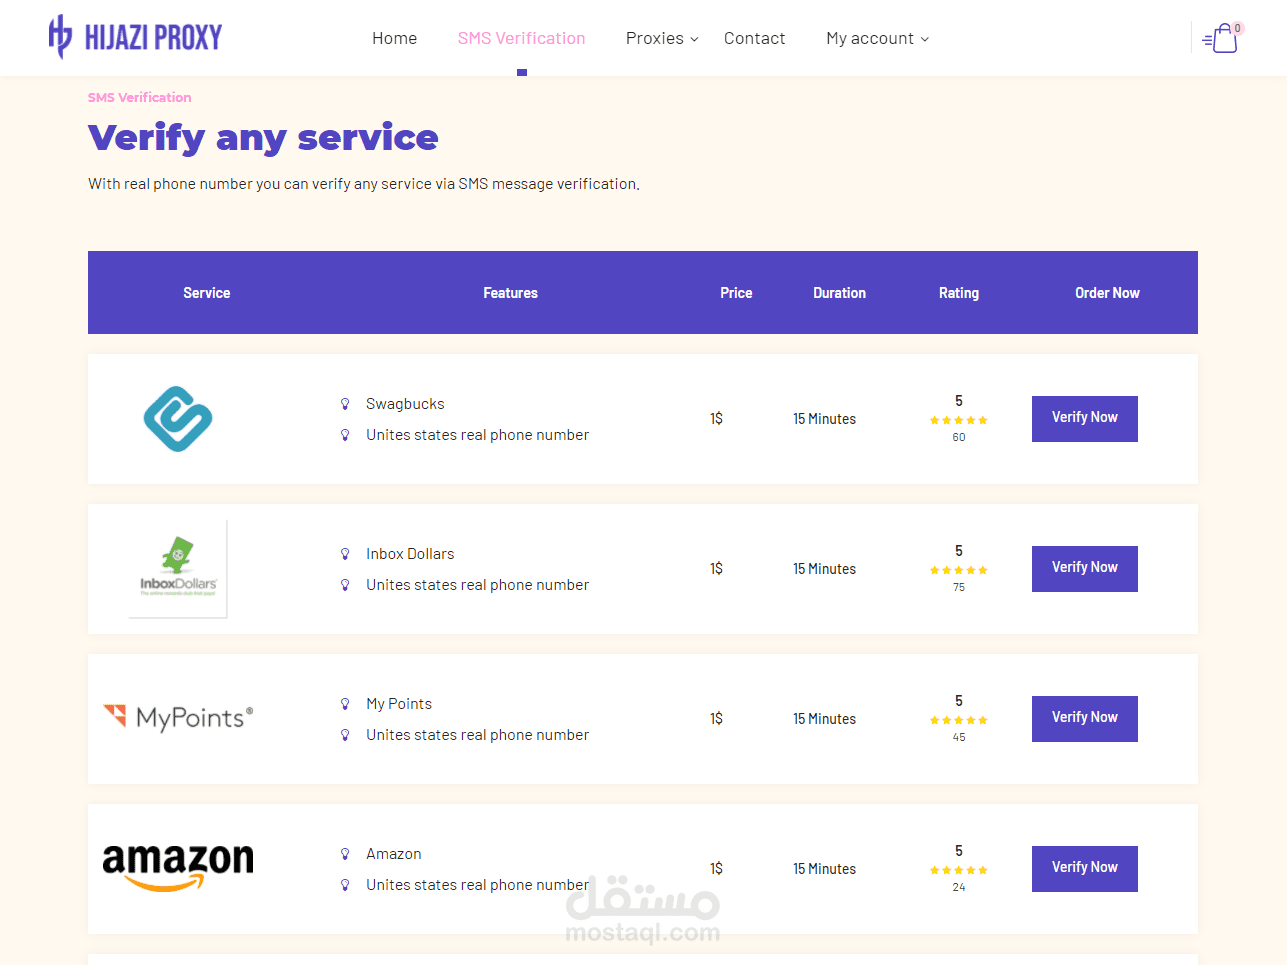Click 'Unites states real phone number' under Swagbucks
The height and width of the screenshot is (965, 1287).
click(x=478, y=435)
